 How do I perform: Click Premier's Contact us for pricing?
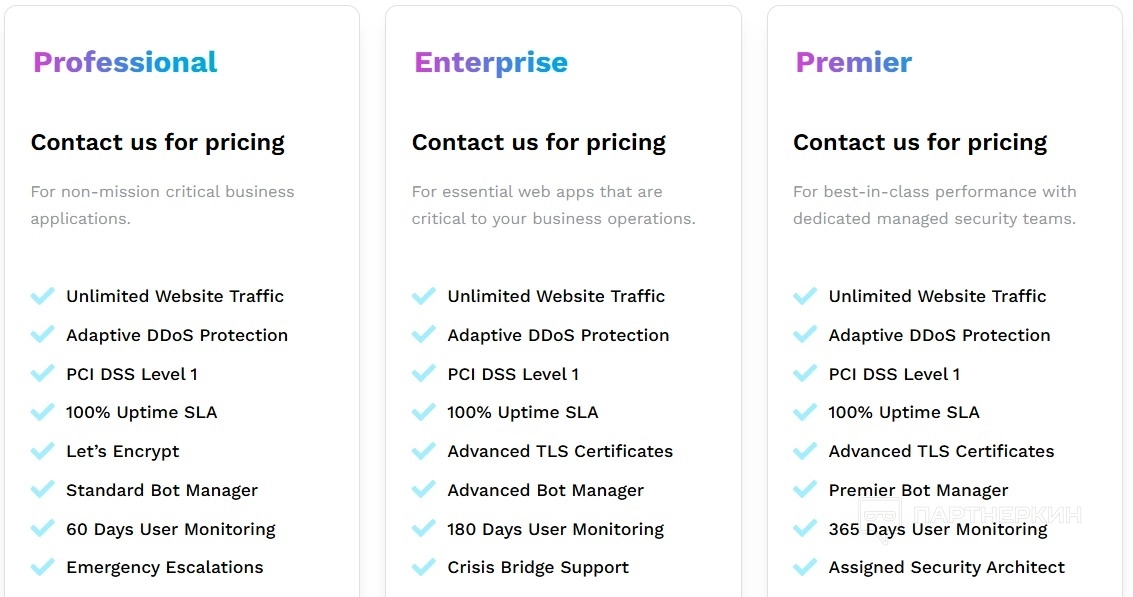(920, 142)
